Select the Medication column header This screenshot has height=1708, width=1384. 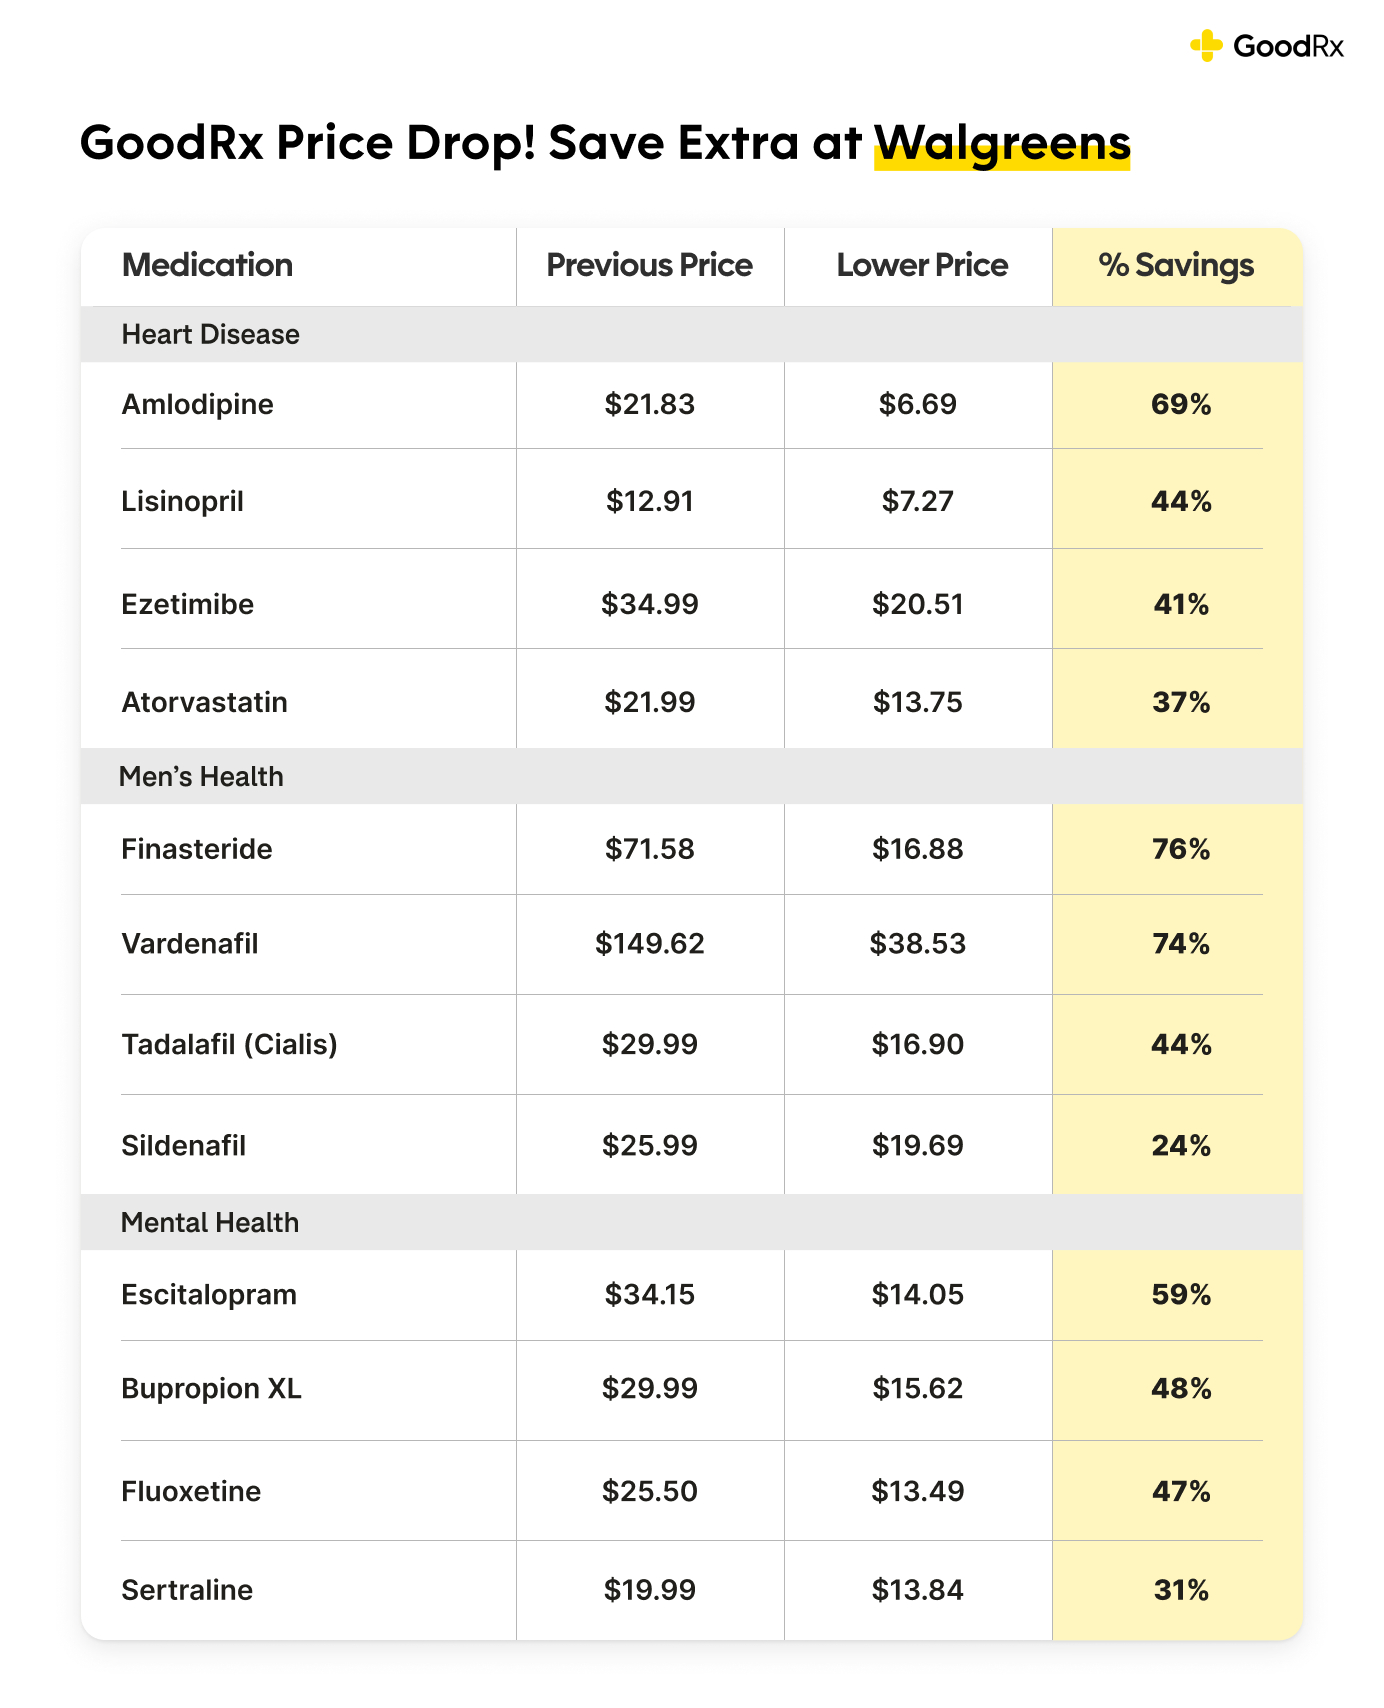(207, 265)
